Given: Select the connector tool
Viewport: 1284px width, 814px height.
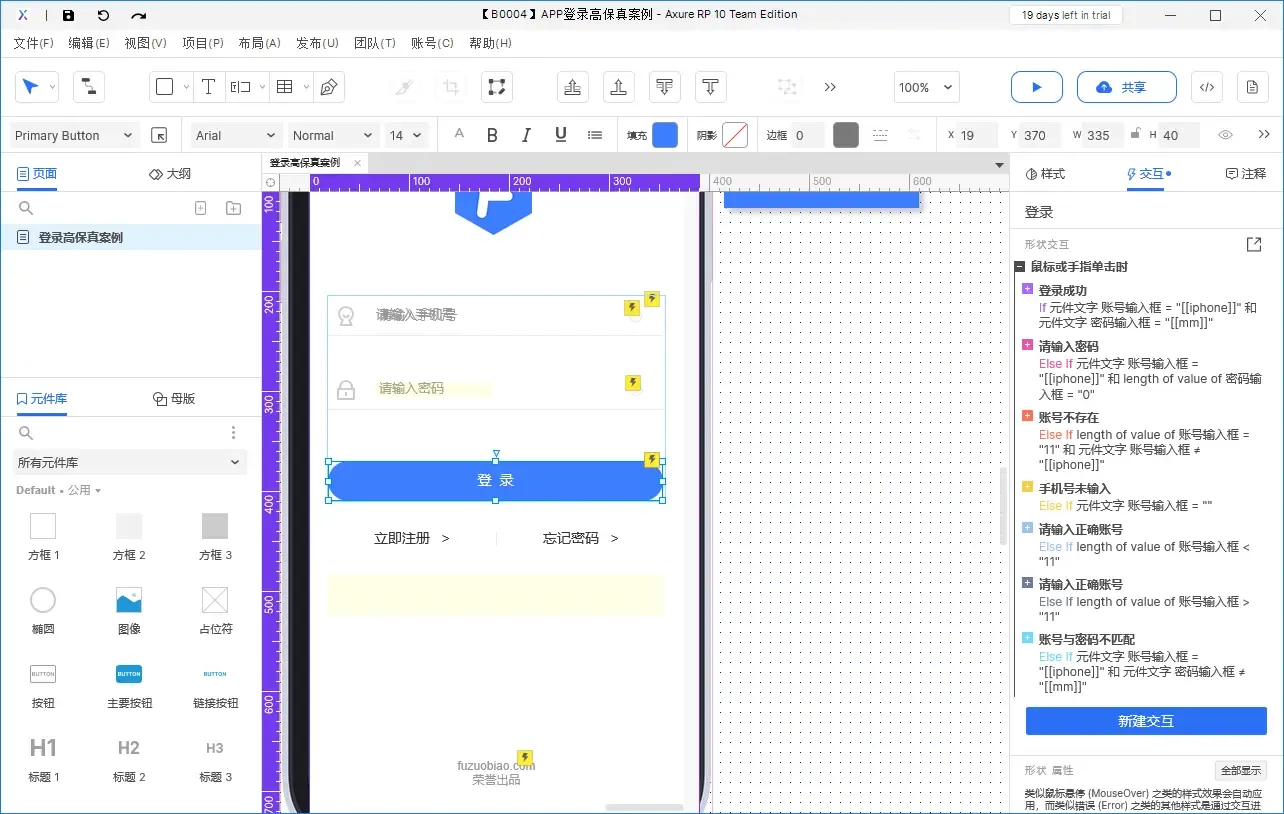Looking at the screenshot, I should (87, 87).
